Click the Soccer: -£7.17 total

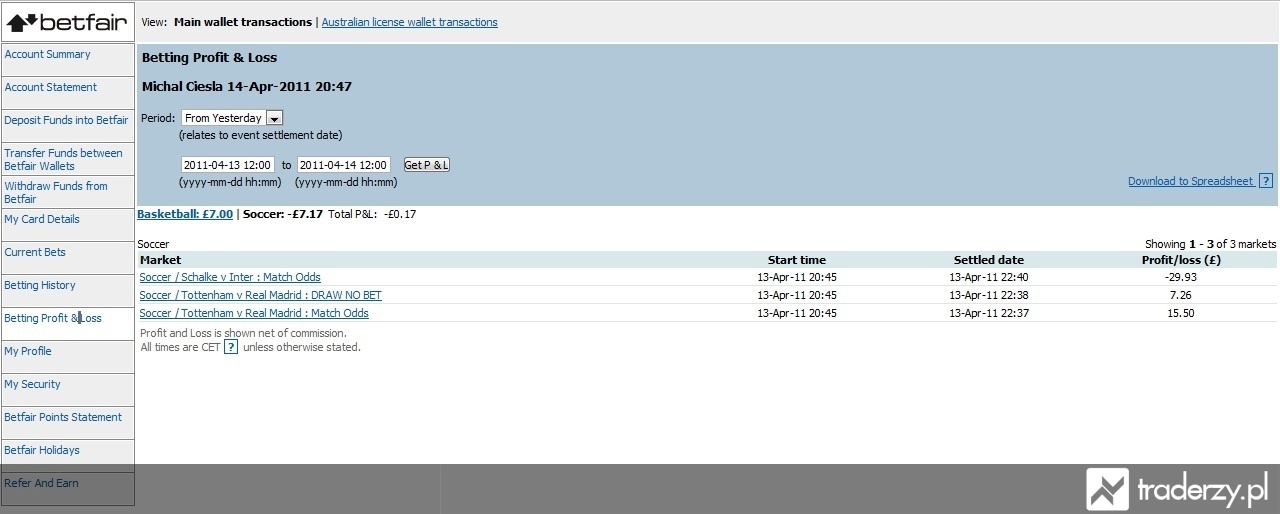pyautogui.click(x=283, y=214)
